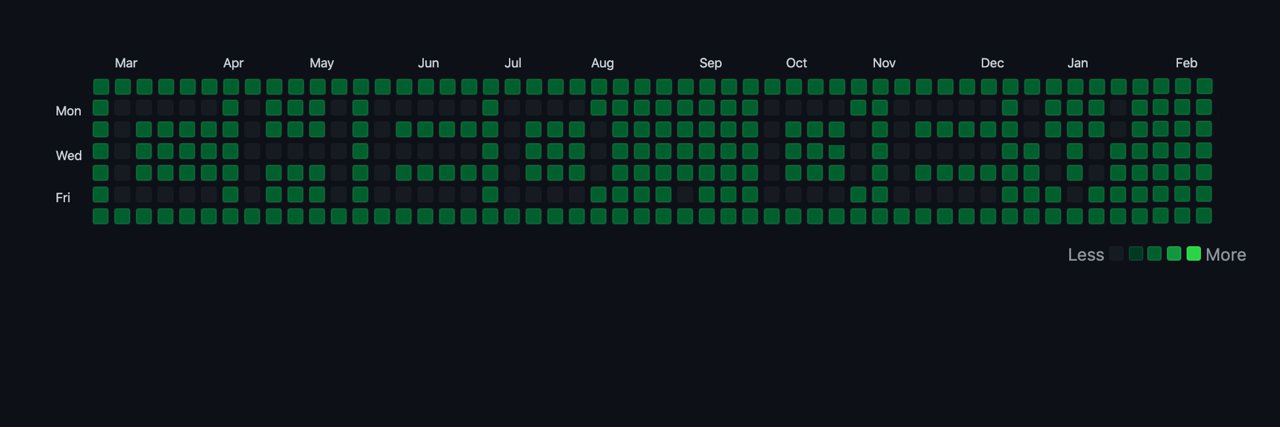Image resolution: width=1280 pixels, height=427 pixels.
Task: Select the Friday cell in the column under Feb
Action: tap(1182, 193)
